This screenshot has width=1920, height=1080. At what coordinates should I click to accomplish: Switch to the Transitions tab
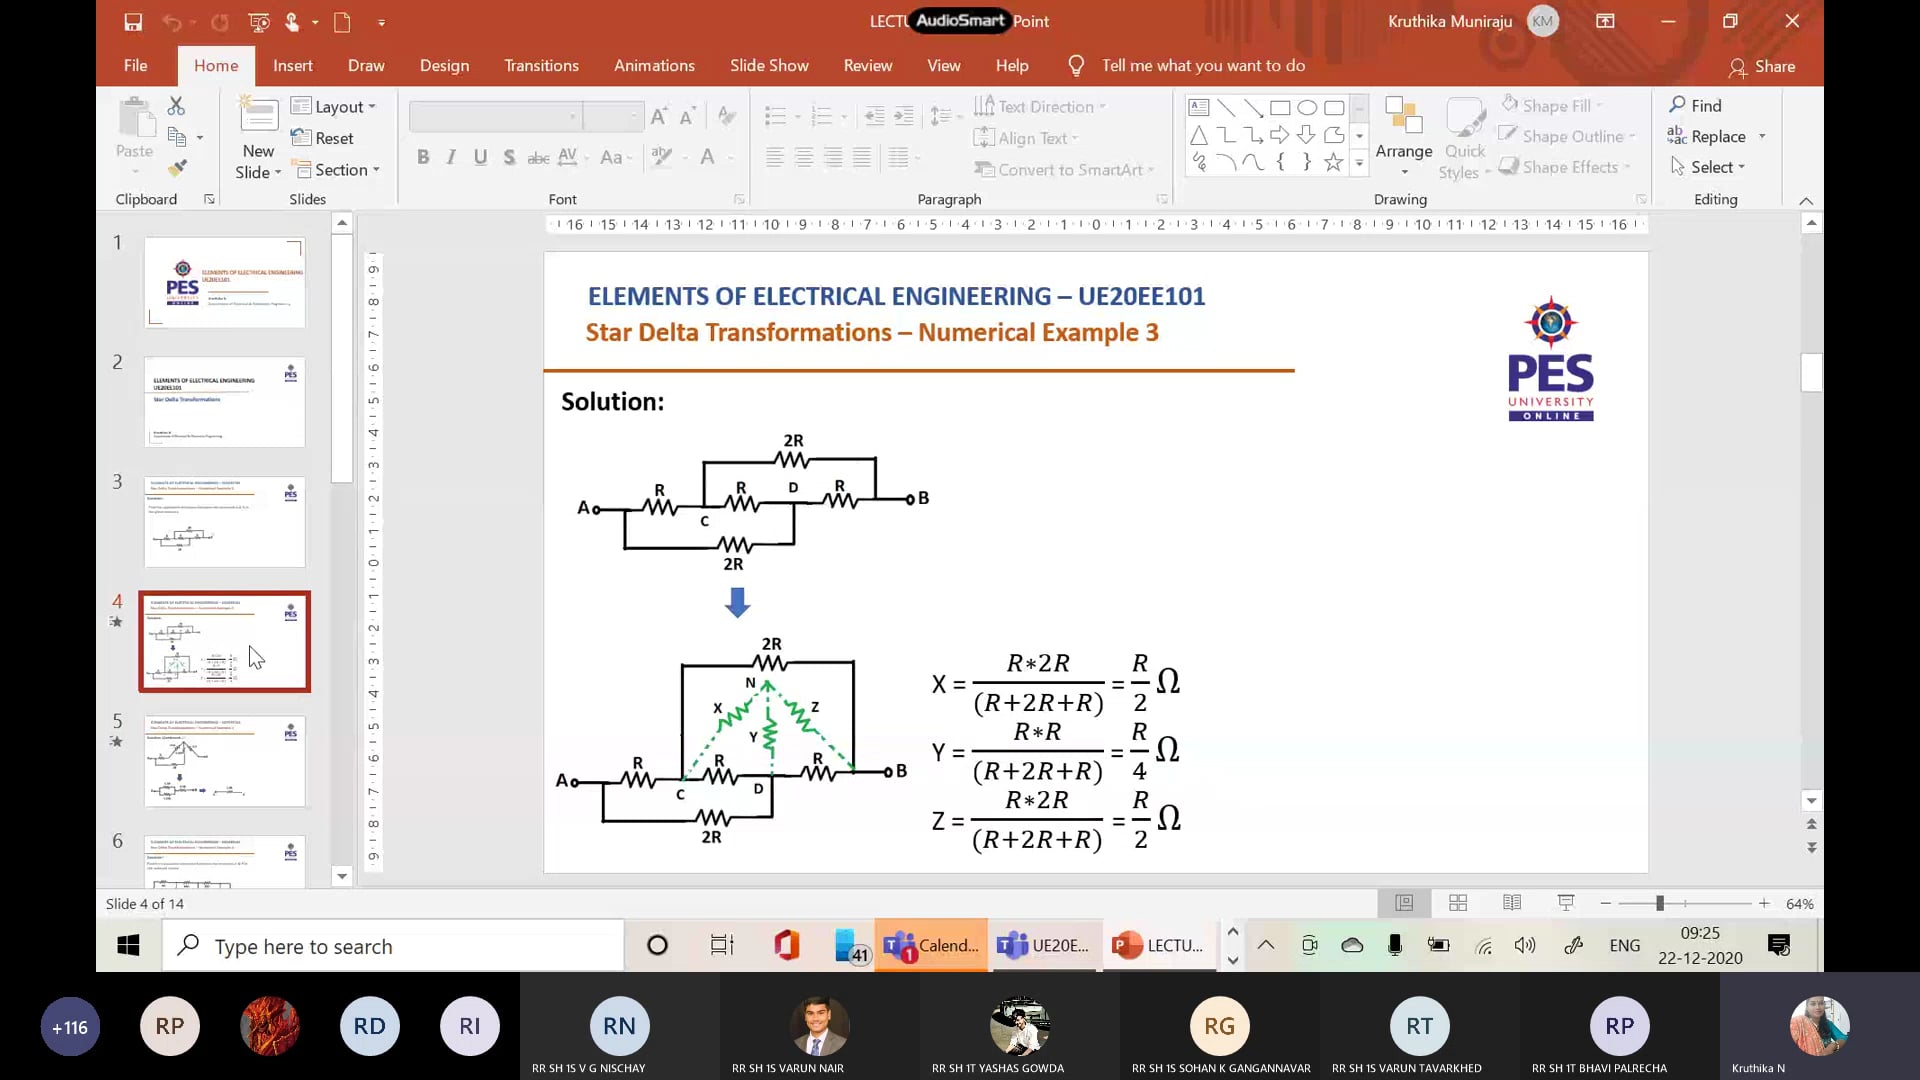click(541, 65)
